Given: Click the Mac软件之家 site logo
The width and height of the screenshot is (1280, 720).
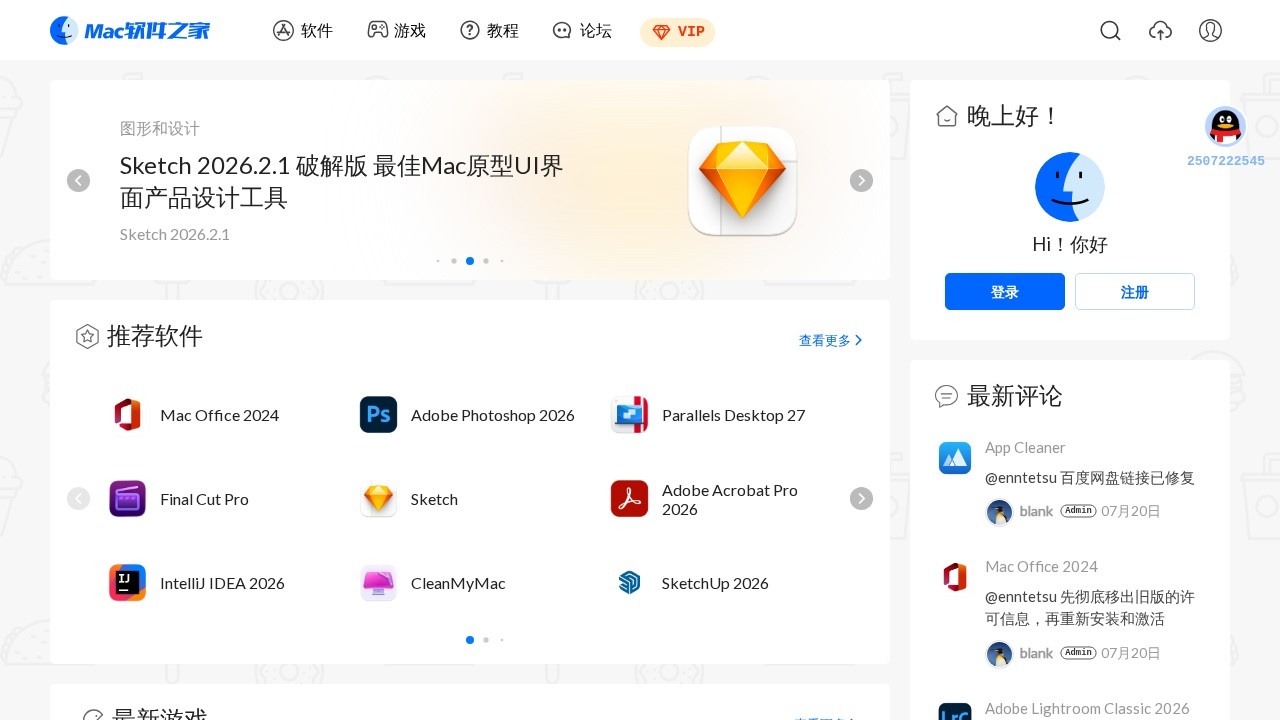Looking at the screenshot, I should tap(130, 31).
